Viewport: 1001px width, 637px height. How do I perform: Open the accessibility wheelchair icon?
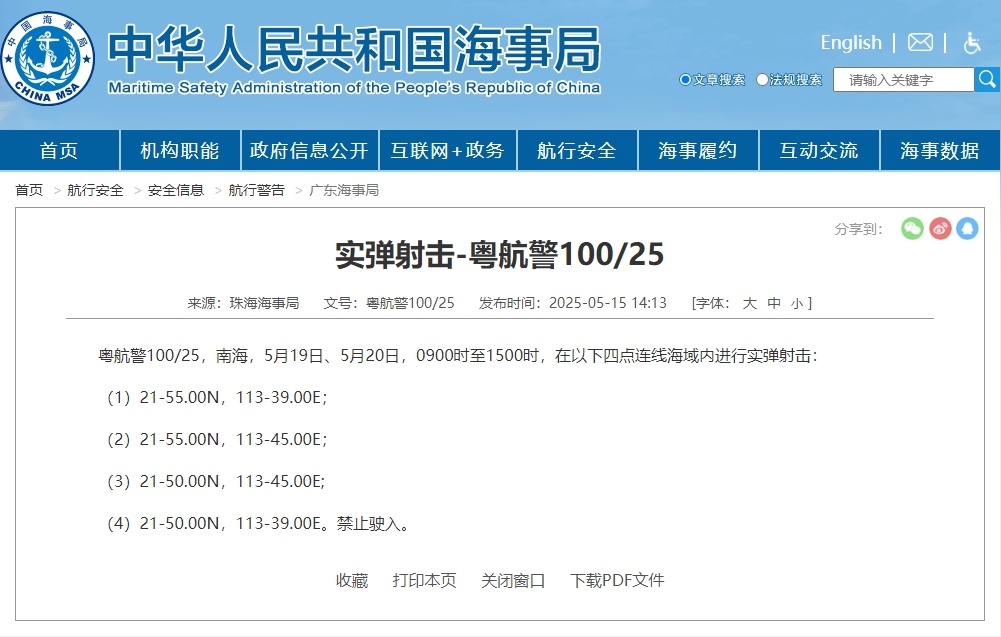tap(972, 43)
